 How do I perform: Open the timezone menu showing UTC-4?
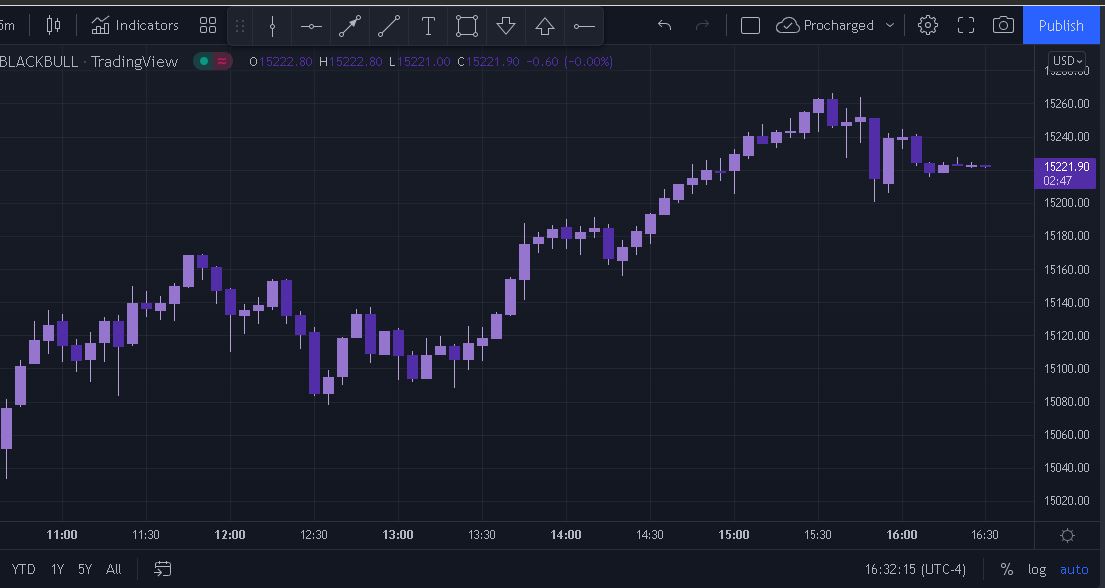coord(915,569)
